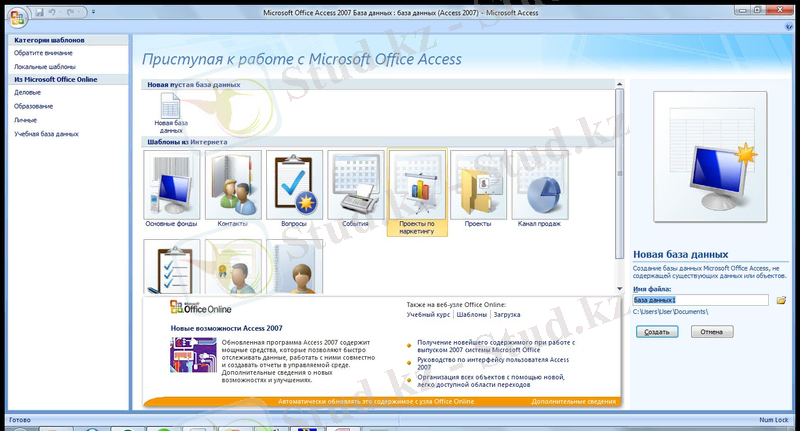Choose the Проекты template
The height and width of the screenshot is (431, 800).
click(x=478, y=189)
